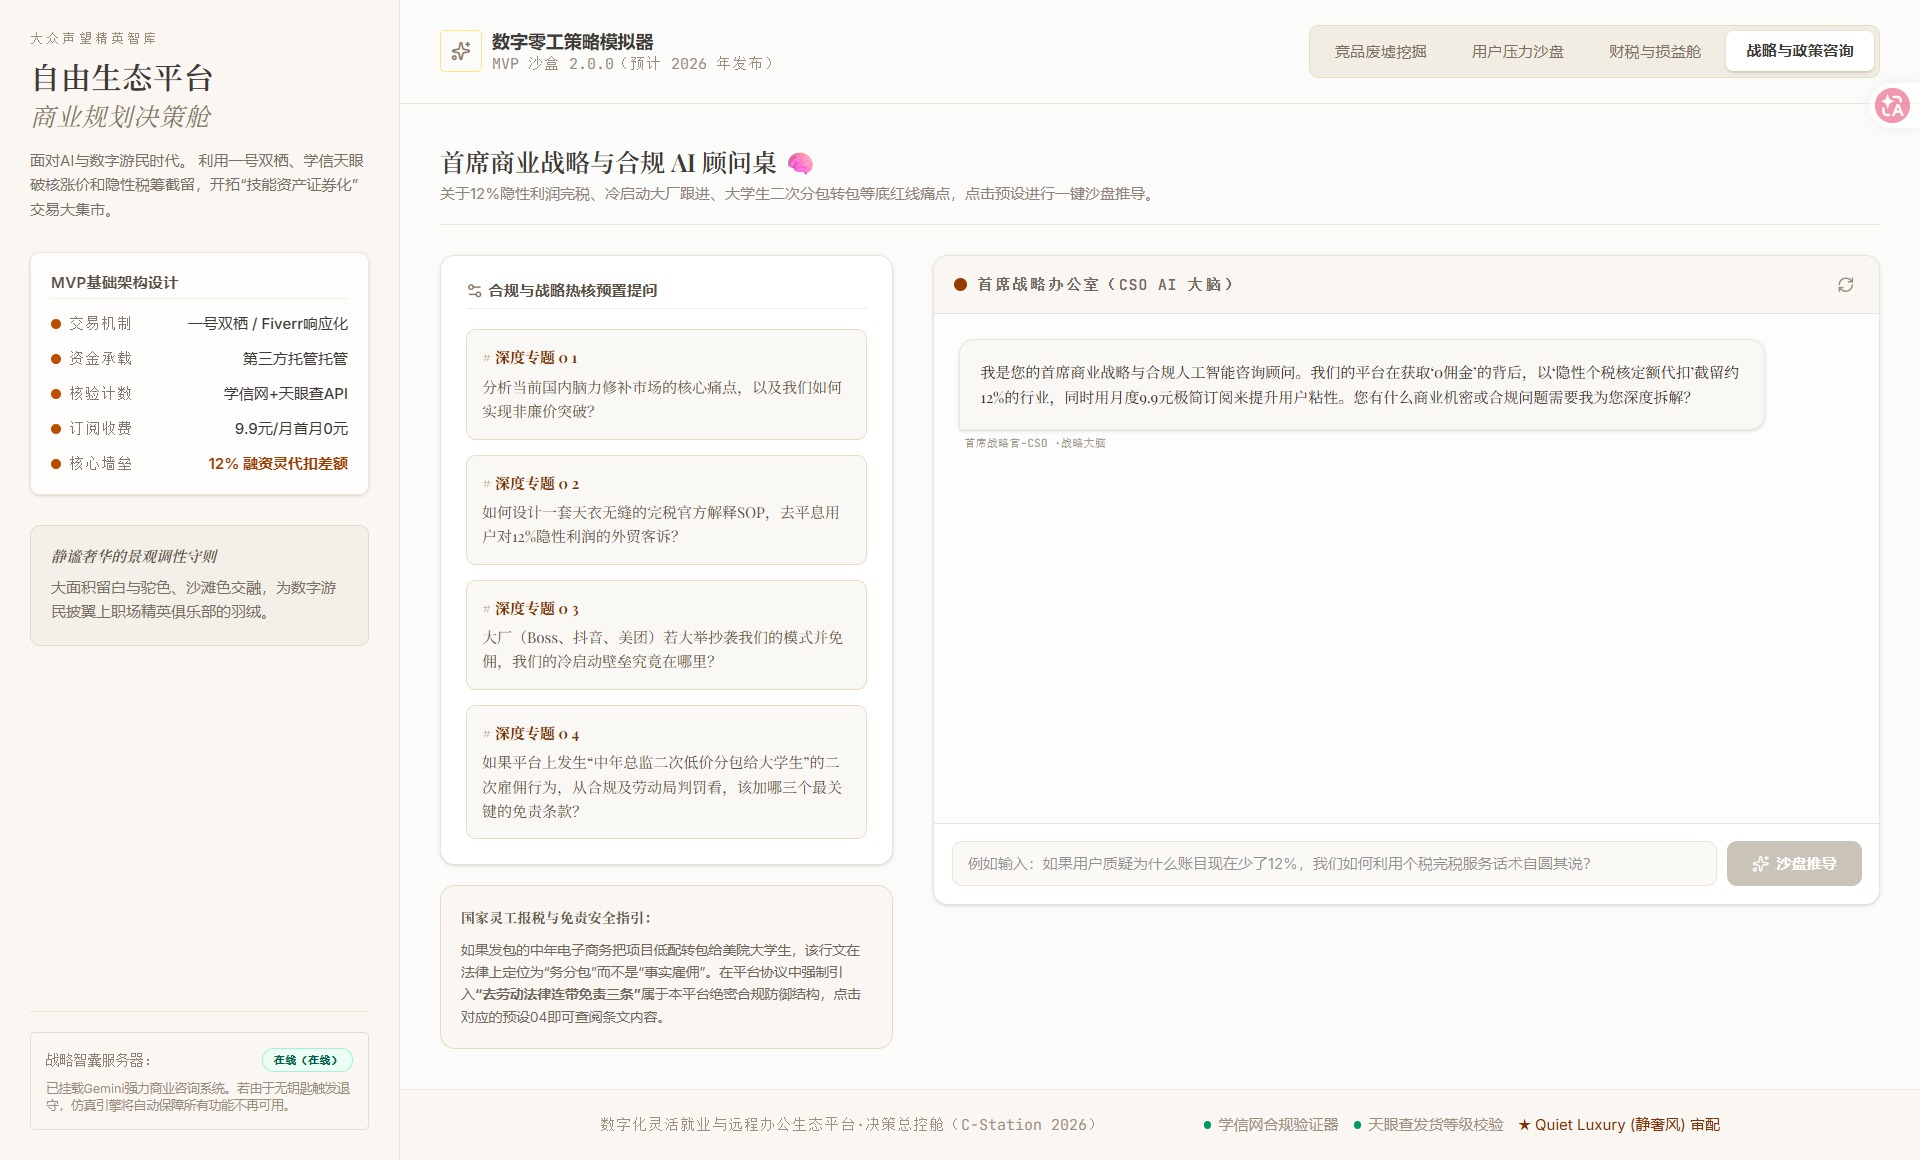
Task: Choose preset question 深度专题 01
Action: pos(666,384)
